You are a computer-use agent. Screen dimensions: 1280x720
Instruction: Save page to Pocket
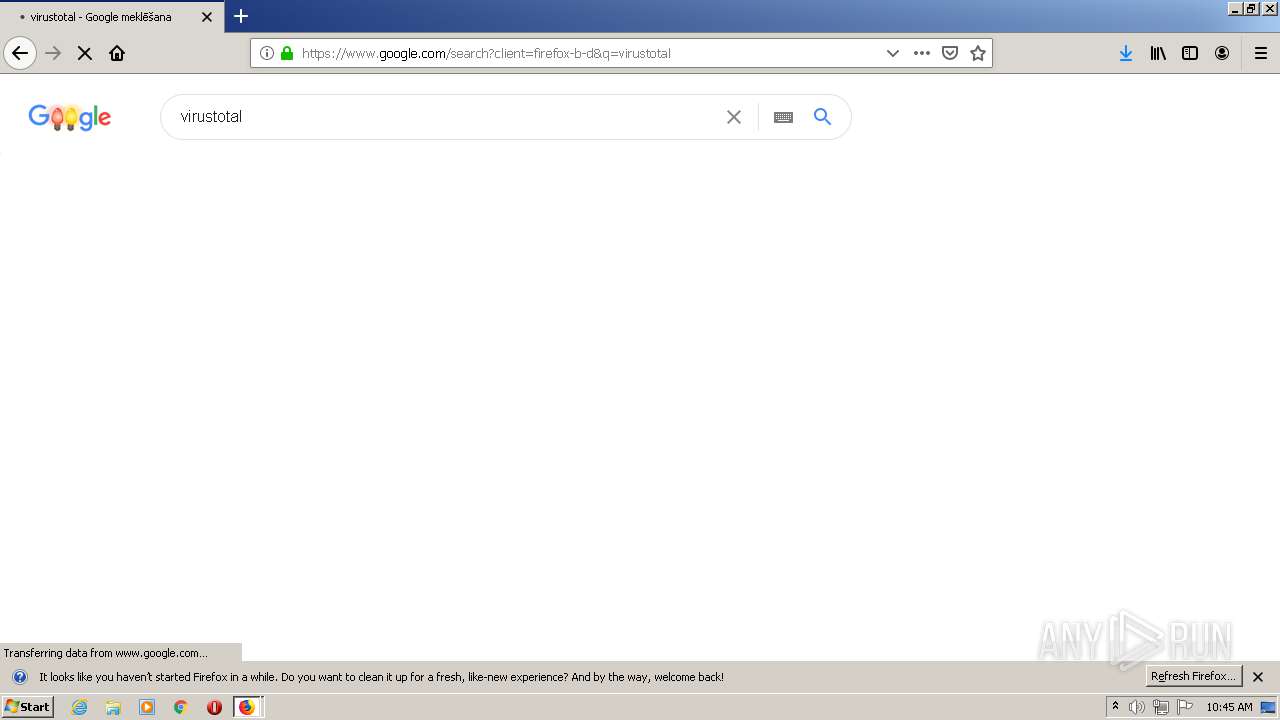click(x=950, y=53)
